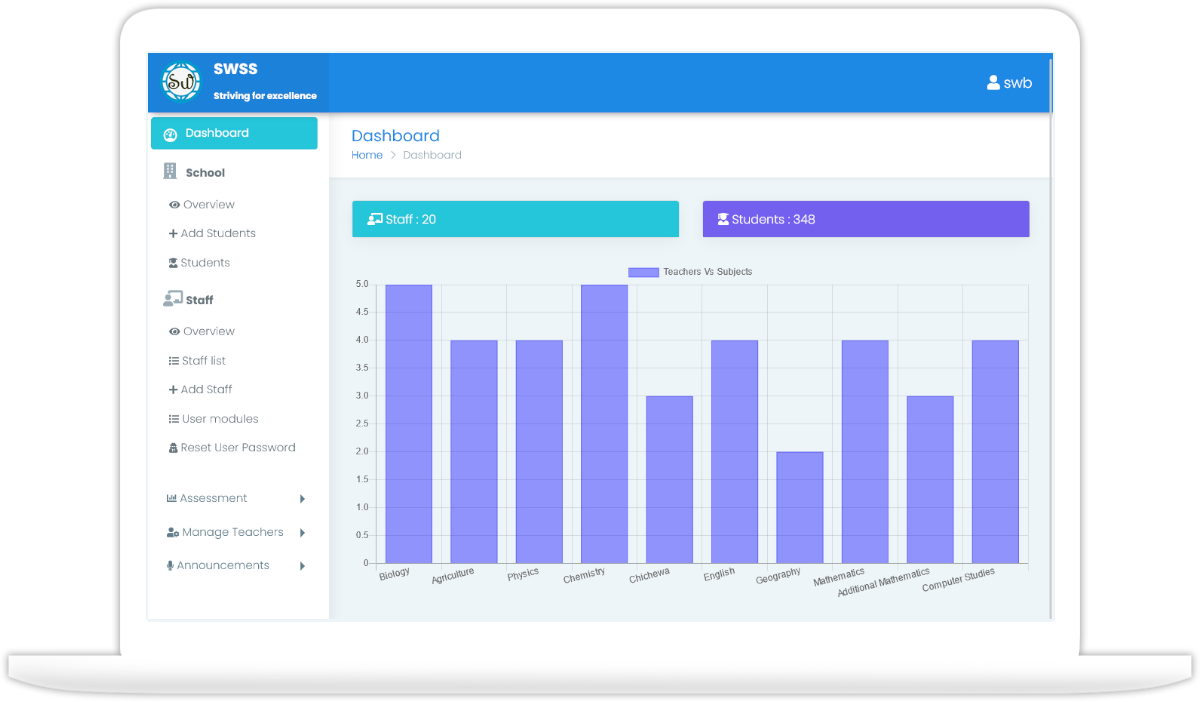Click the SWSS school logo icon

(182, 82)
